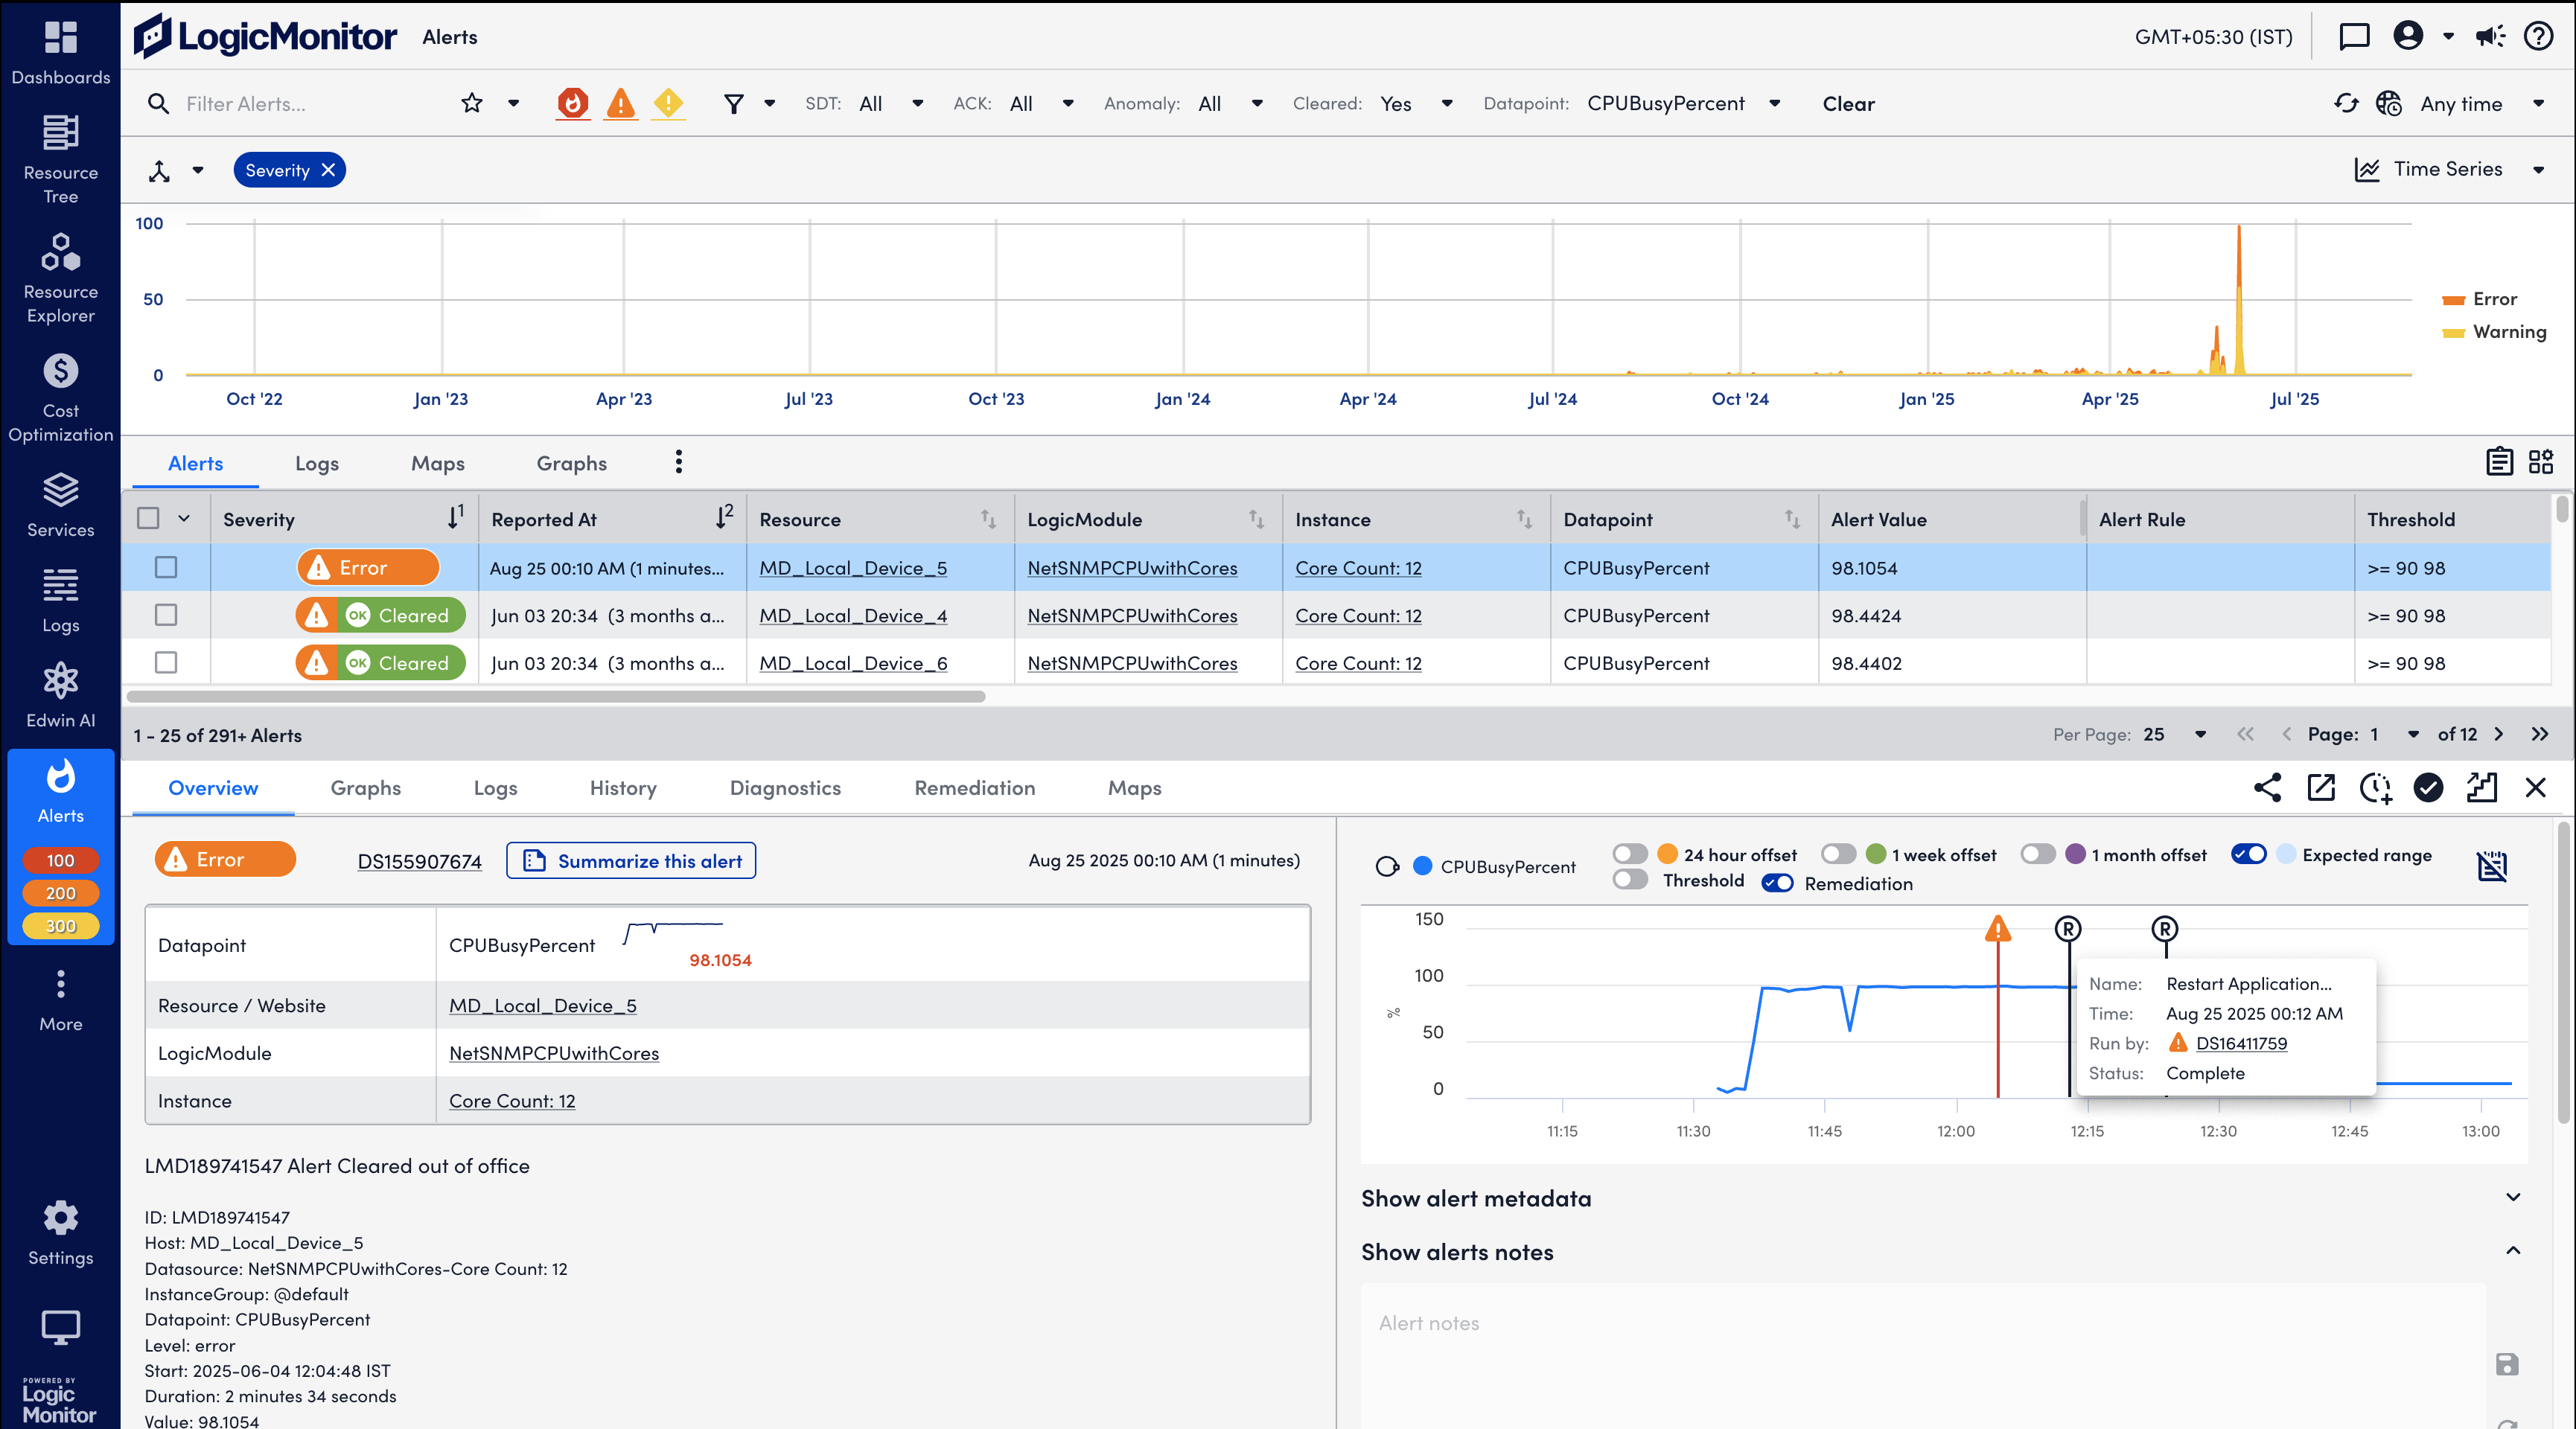Select the Logs tab beside Alerts tab
Viewport: 2576px width, 1429px height.
[316, 463]
